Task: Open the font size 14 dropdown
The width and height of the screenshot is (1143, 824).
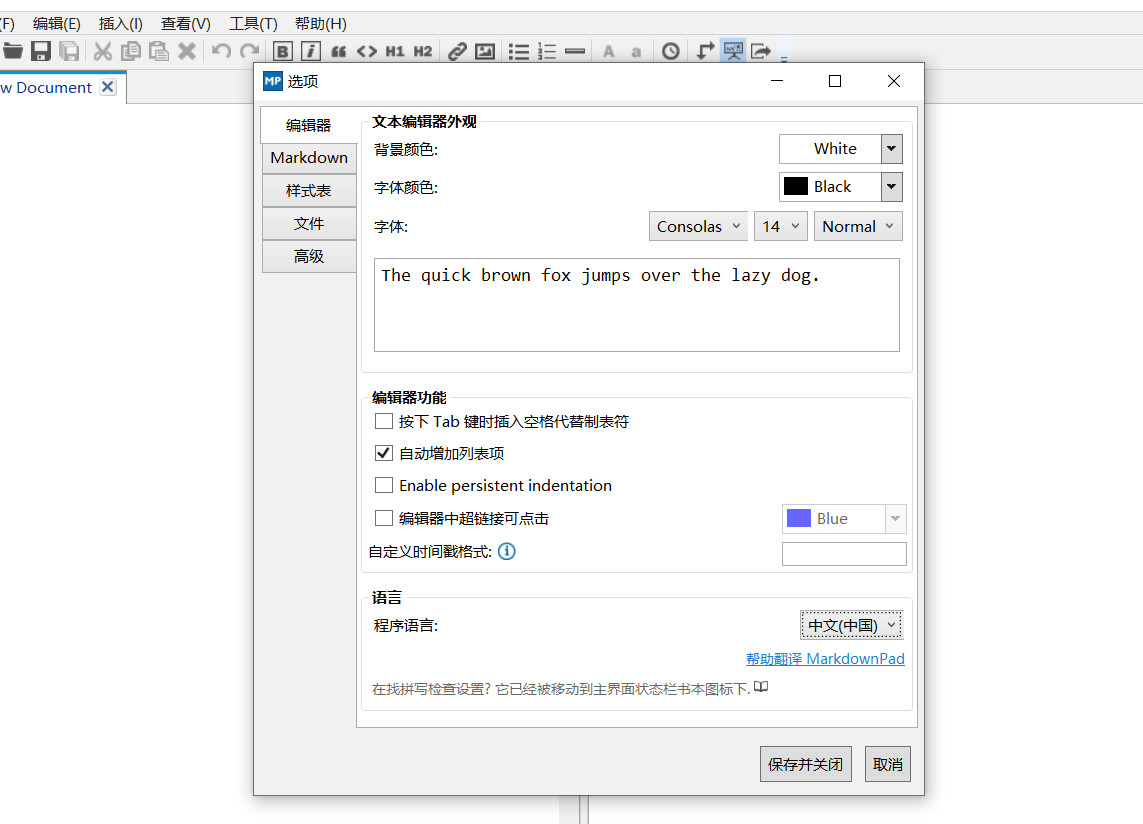Action: [x=781, y=226]
